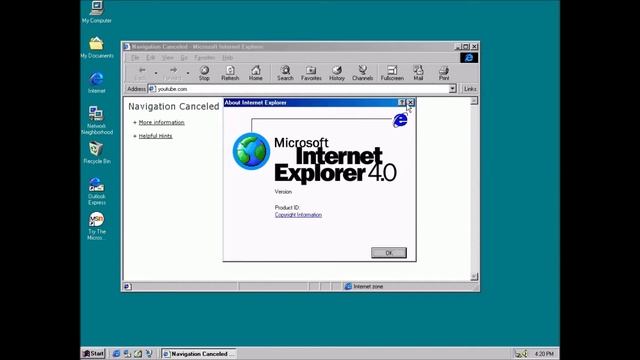Open the Mail toolbar button

[x=418, y=73]
